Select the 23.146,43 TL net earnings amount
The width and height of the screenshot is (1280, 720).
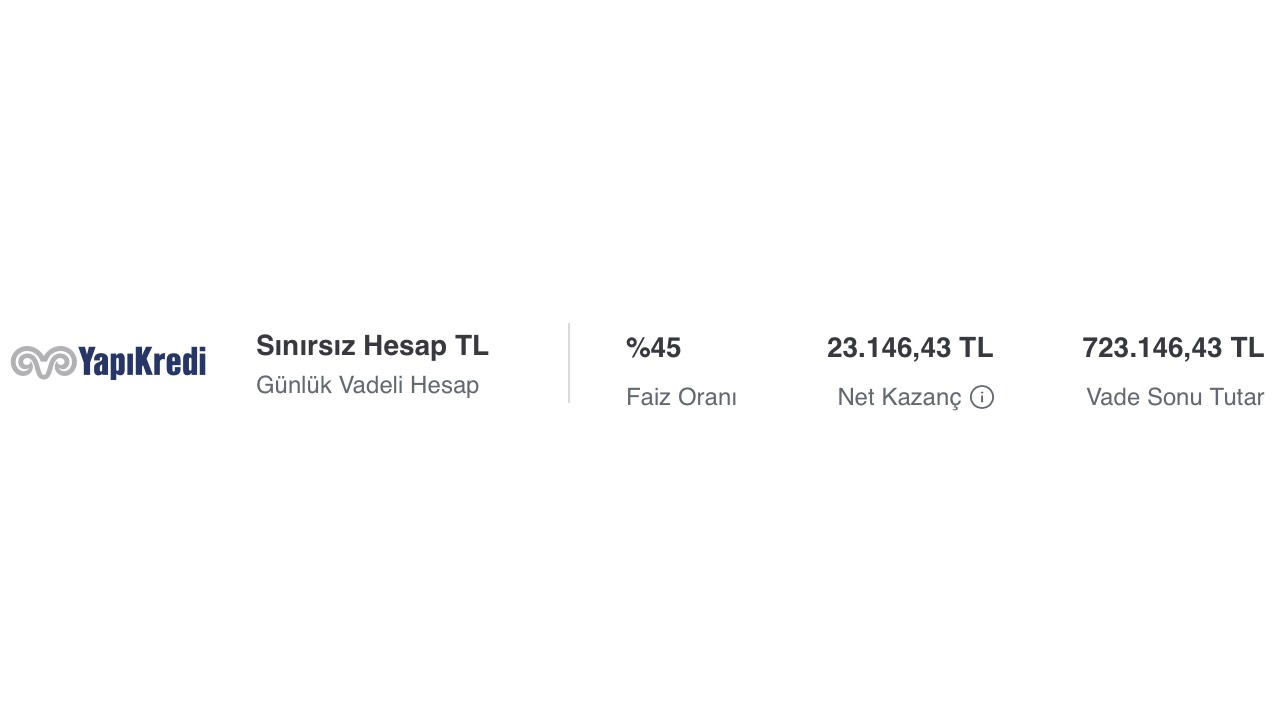click(x=909, y=349)
